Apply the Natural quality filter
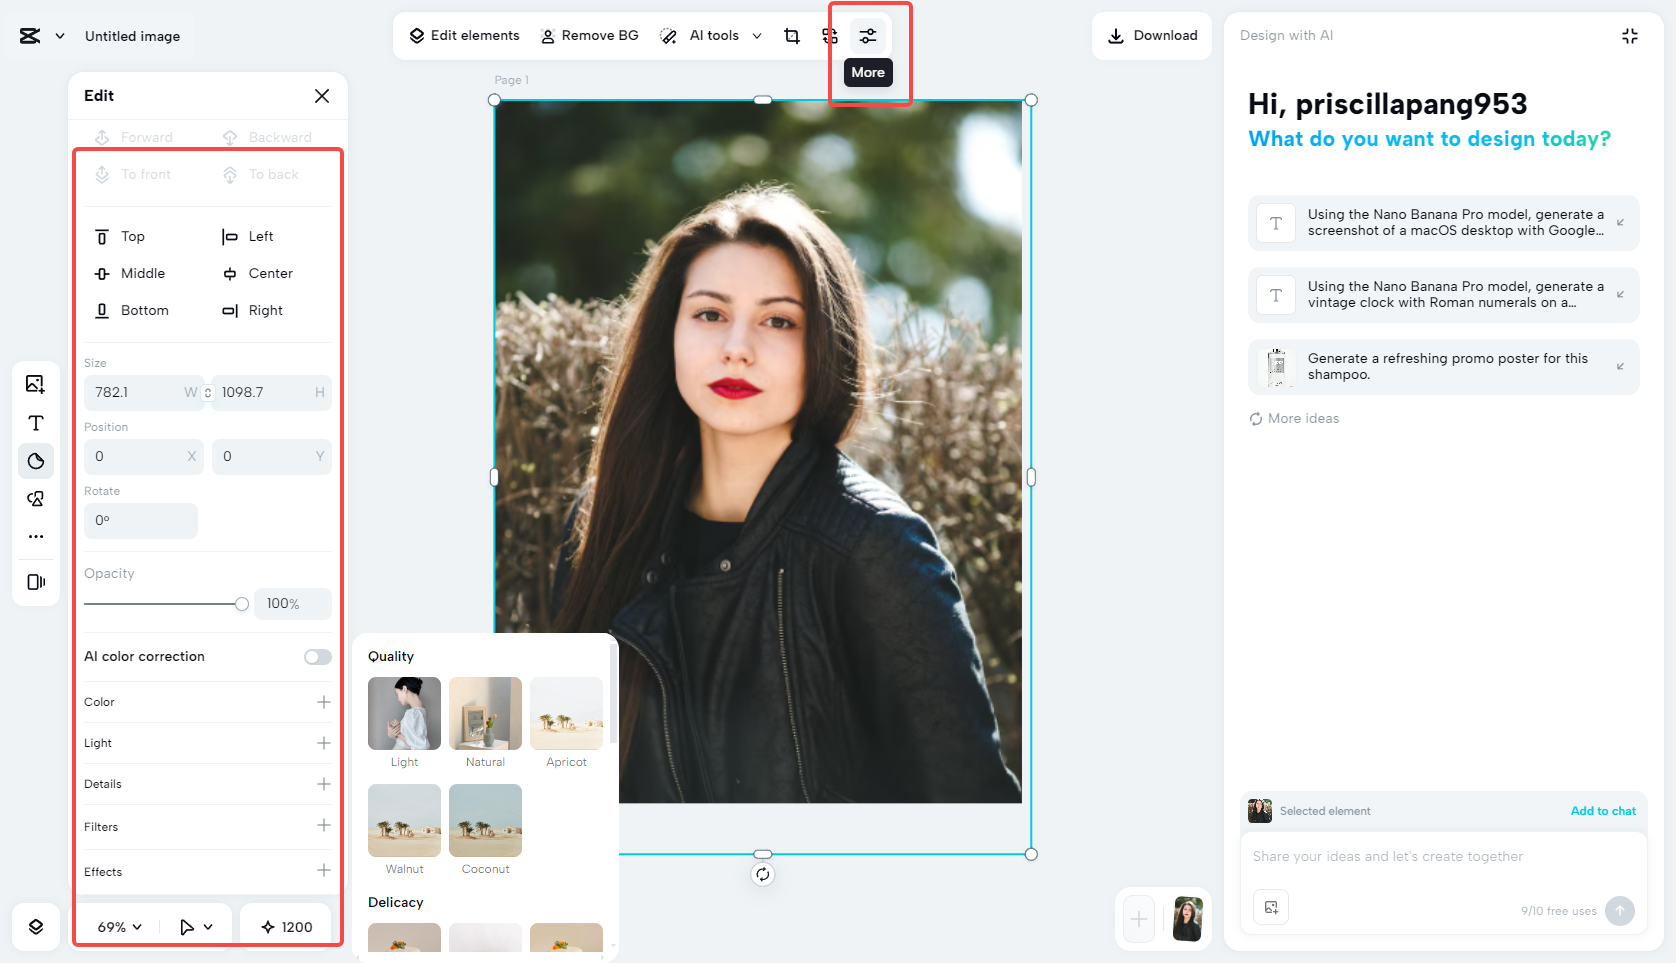The height and width of the screenshot is (963, 1676). point(485,714)
